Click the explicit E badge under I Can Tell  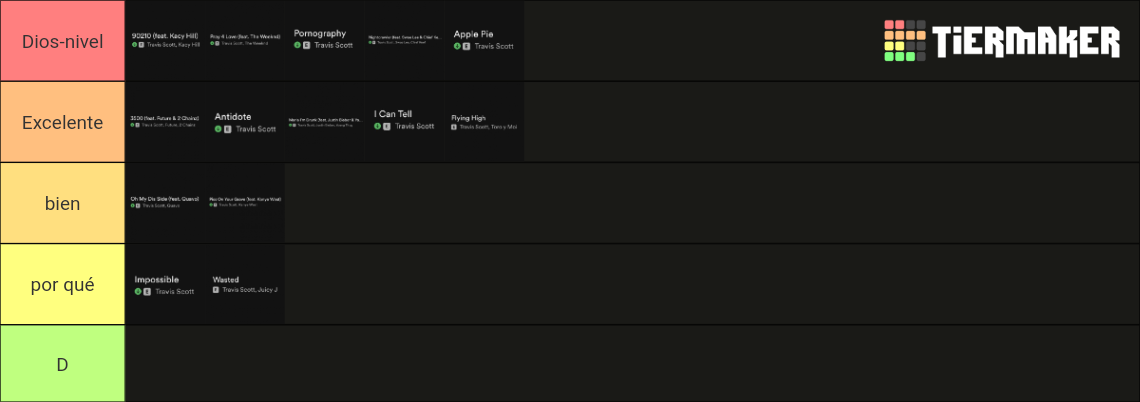click(x=387, y=126)
